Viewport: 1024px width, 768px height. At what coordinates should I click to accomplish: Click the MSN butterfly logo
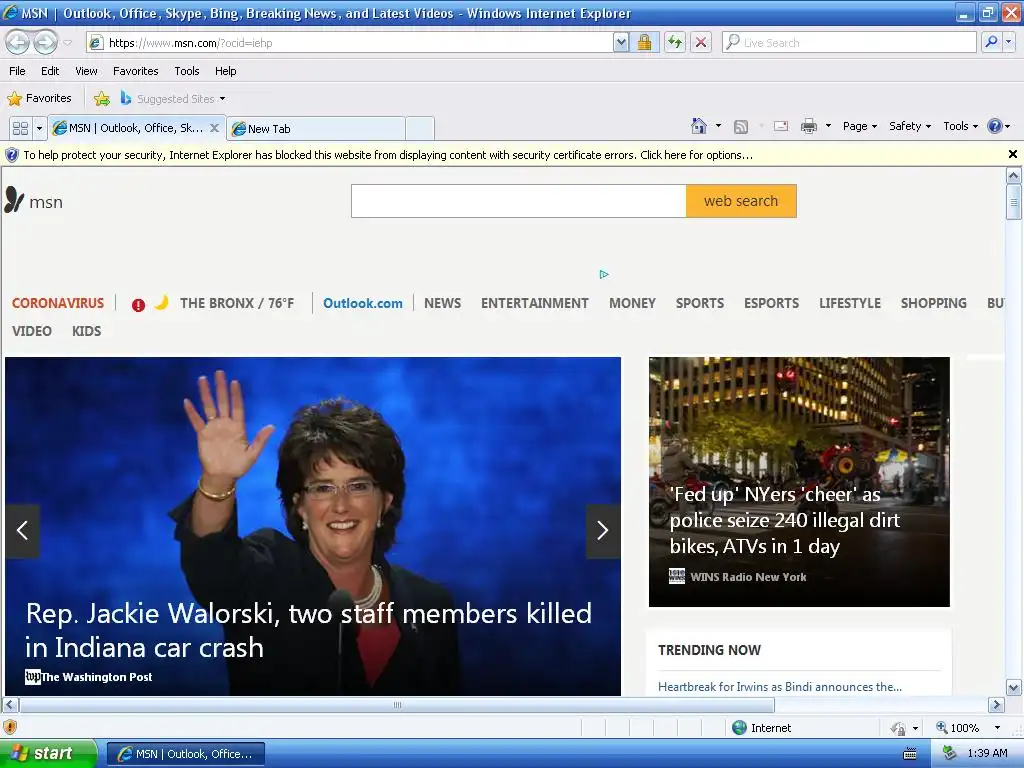point(14,200)
